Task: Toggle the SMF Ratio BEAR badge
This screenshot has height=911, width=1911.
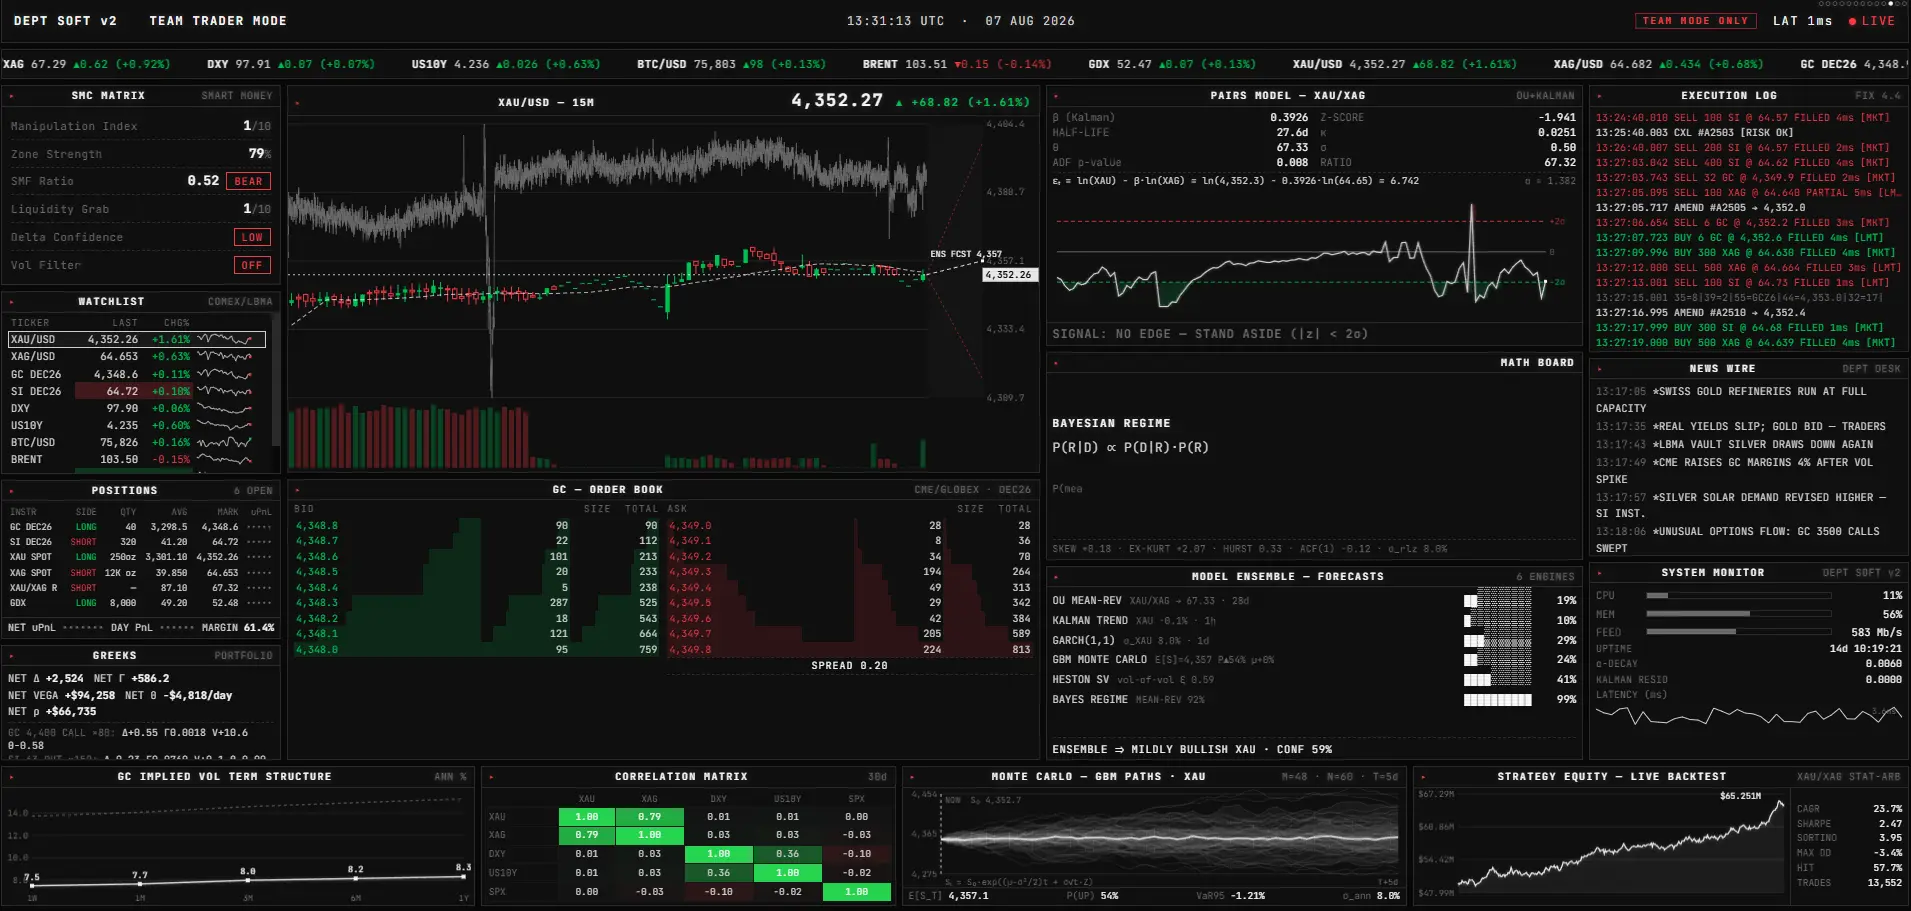Action: coord(248,181)
